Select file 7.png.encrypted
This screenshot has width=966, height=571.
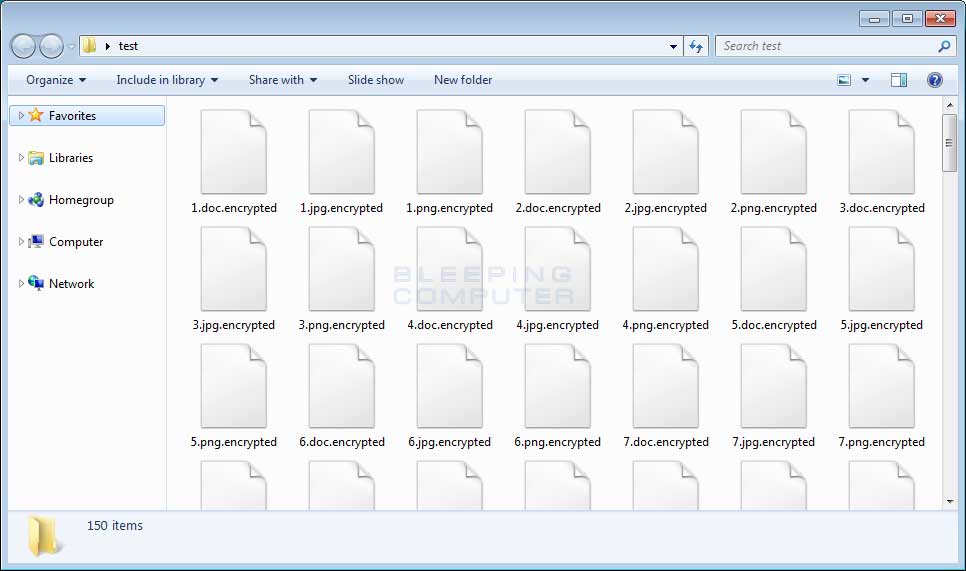pos(882,395)
